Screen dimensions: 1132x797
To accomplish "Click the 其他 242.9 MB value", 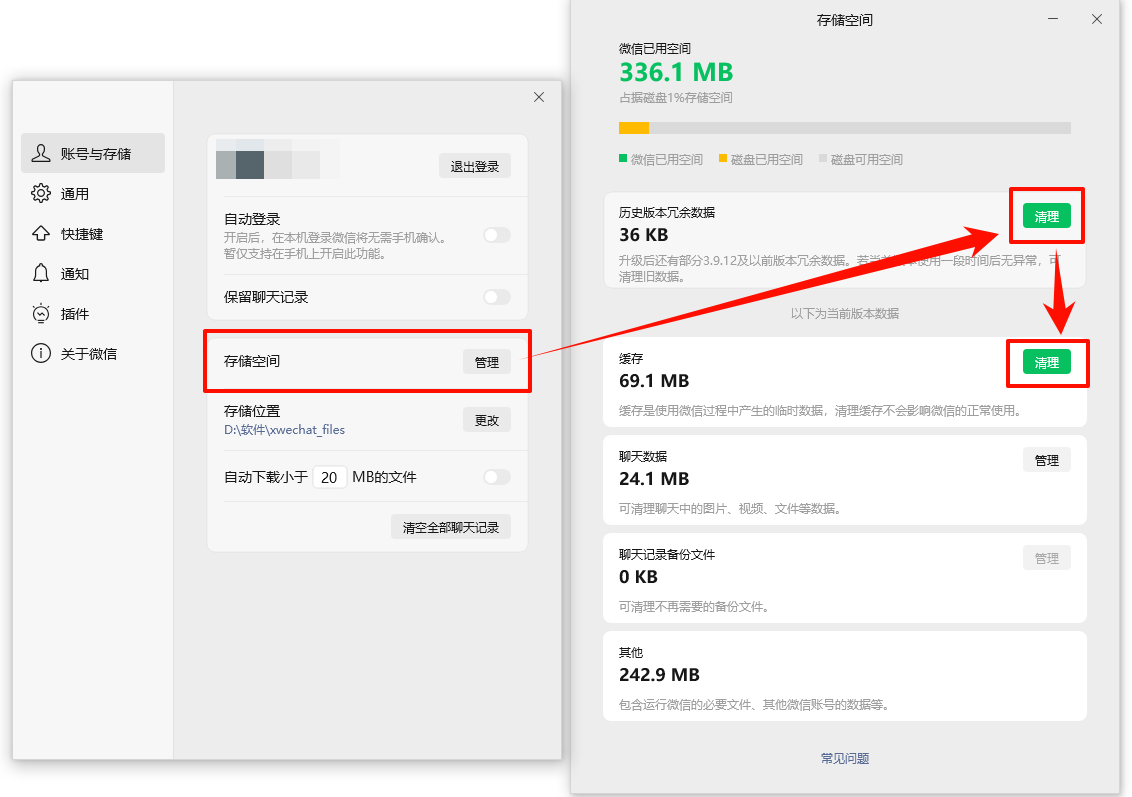I will [659, 674].
